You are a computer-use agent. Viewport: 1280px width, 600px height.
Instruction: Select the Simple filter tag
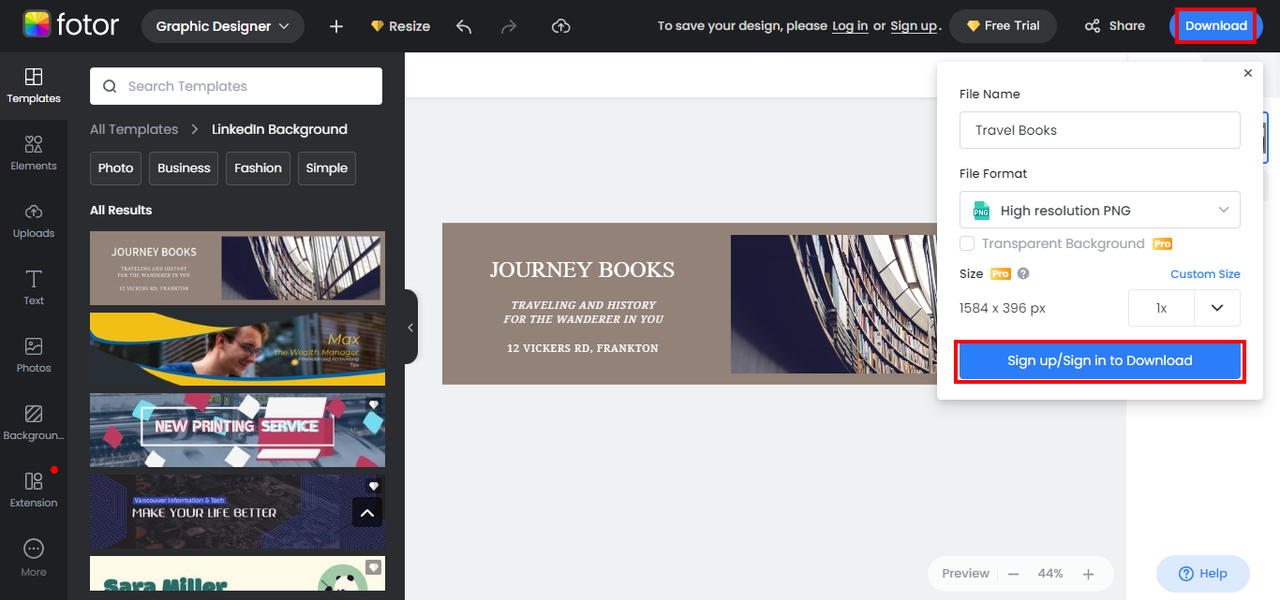pyautogui.click(x=327, y=168)
